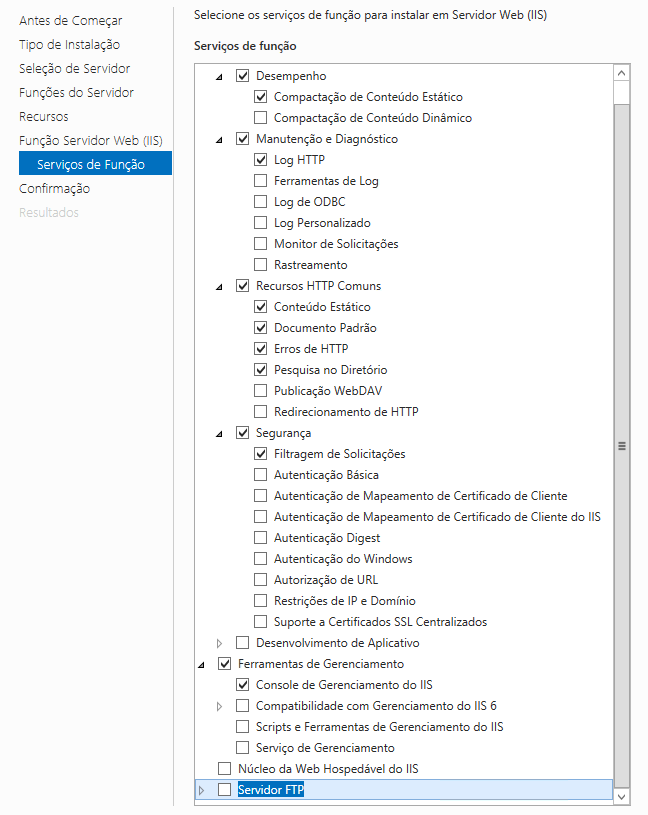Open the Confirmação wizard step

click(54, 189)
